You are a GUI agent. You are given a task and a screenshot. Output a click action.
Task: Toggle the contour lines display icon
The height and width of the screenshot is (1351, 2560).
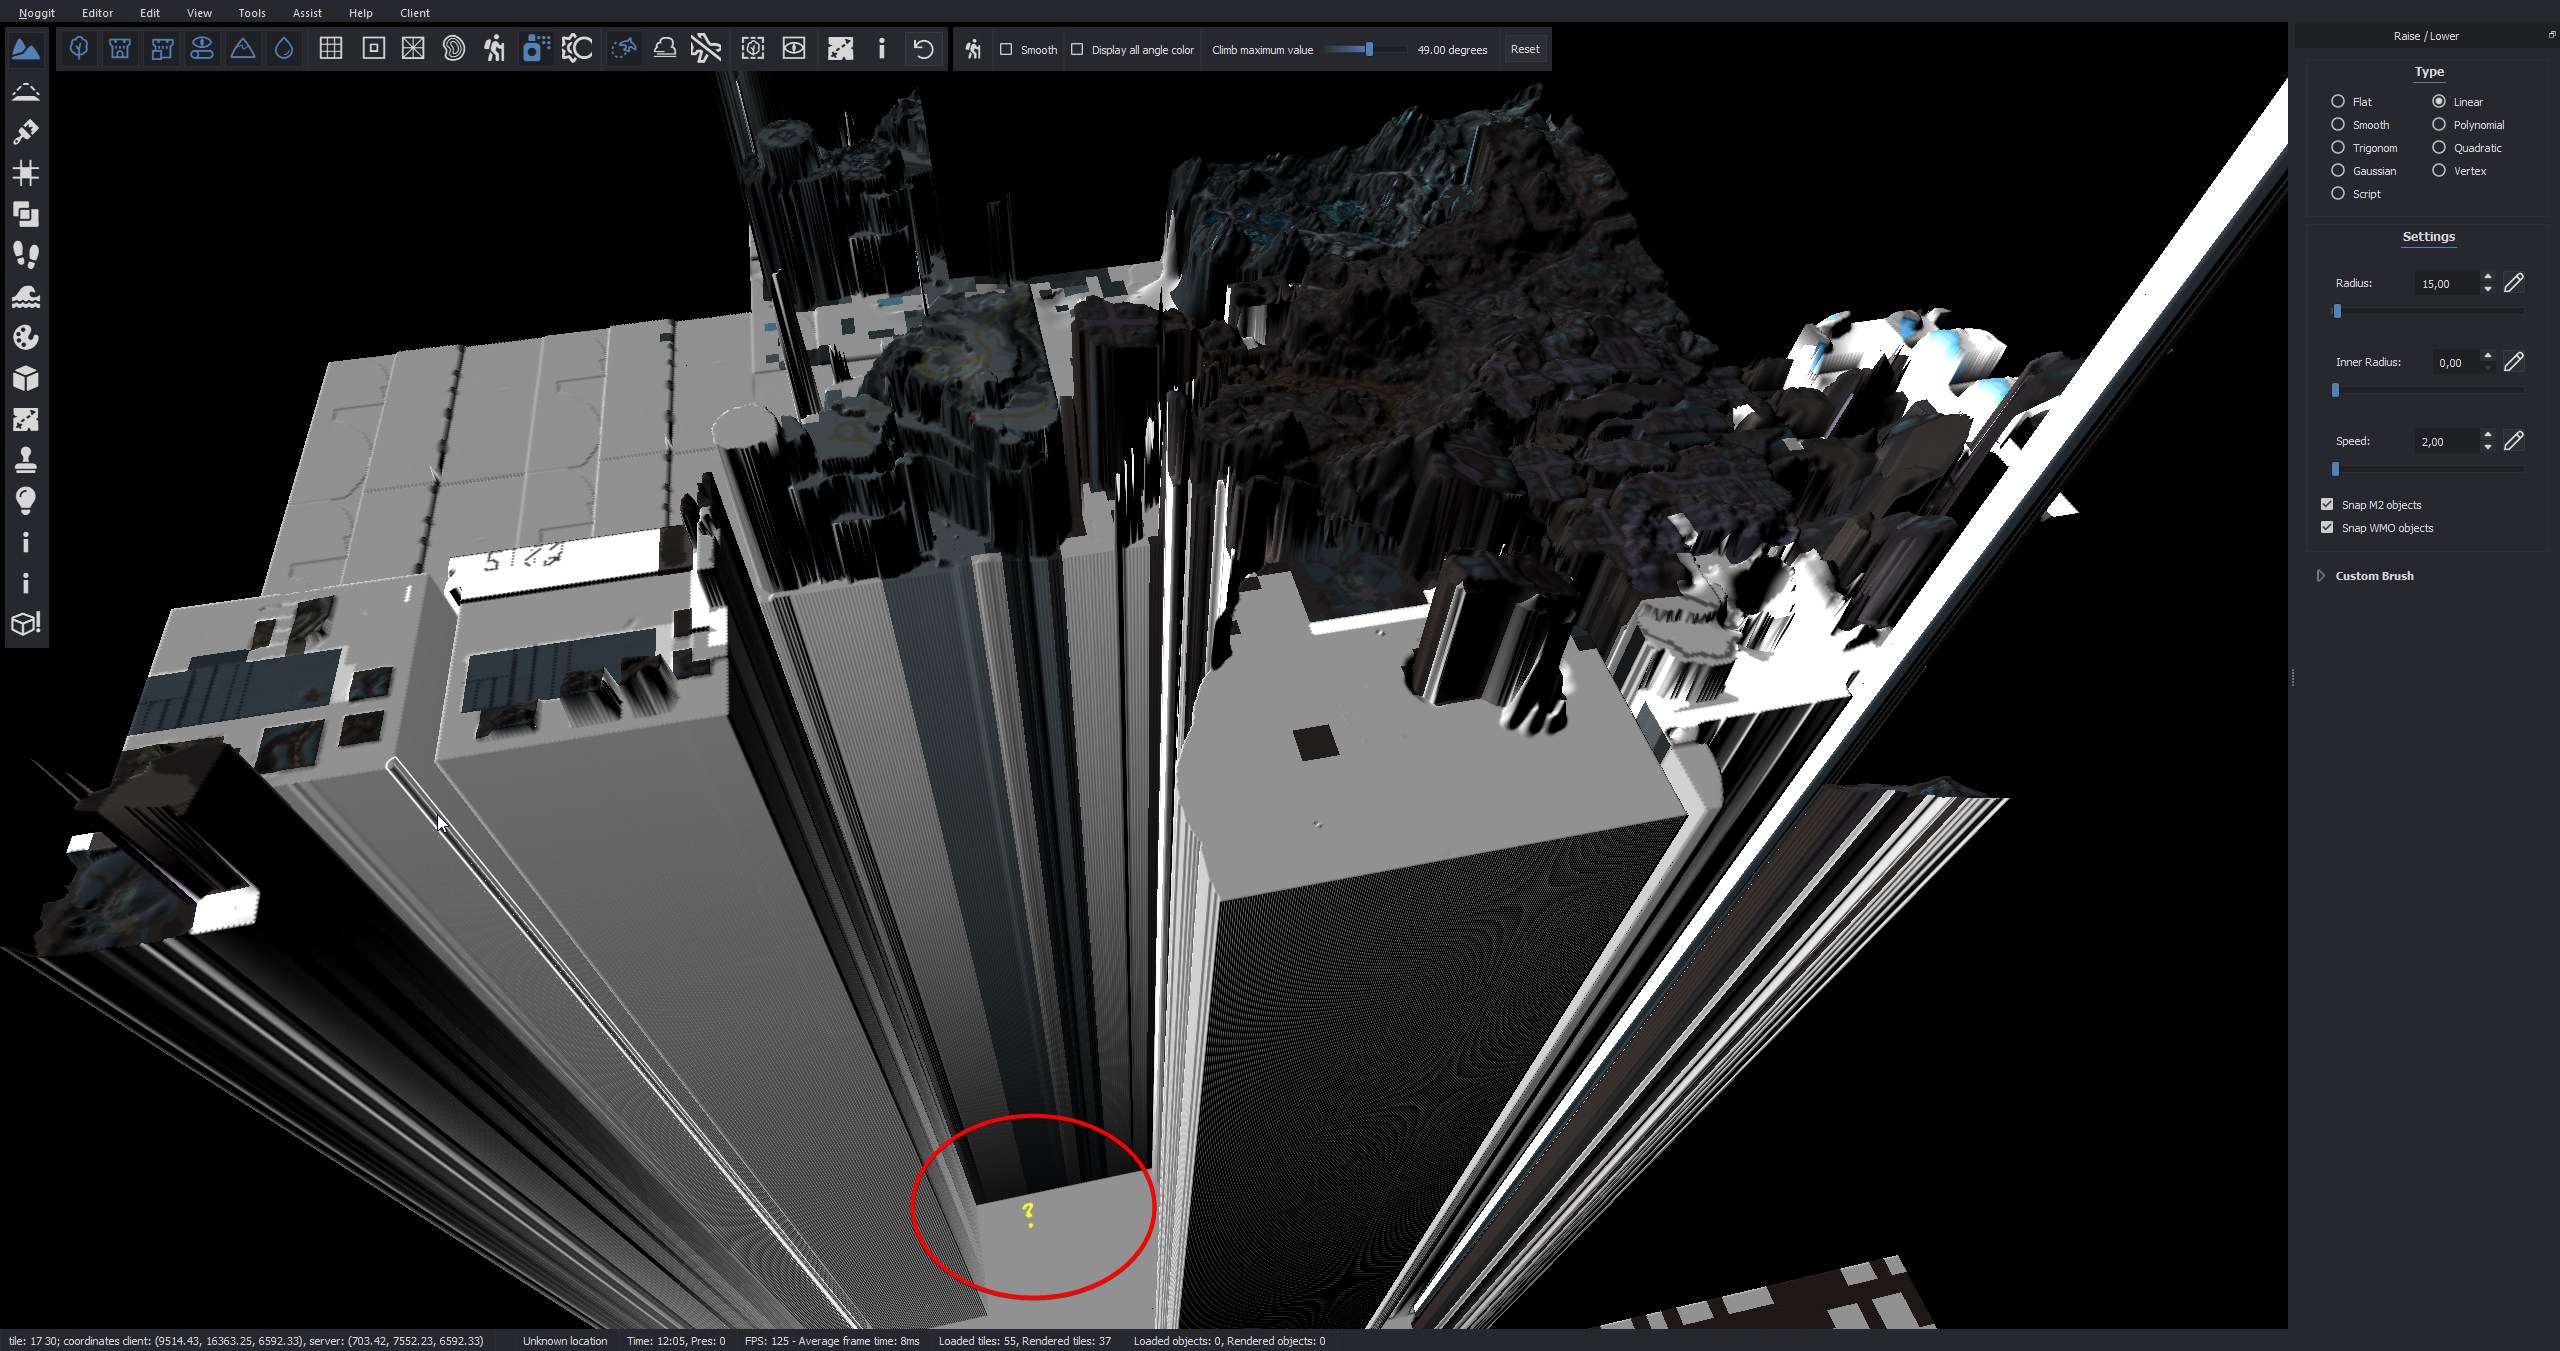tap(454, 49)
